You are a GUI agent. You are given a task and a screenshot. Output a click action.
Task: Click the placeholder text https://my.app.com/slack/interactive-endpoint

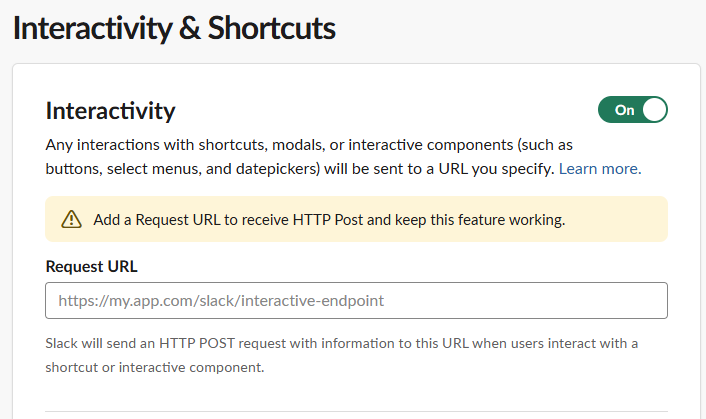pos(221,301)
